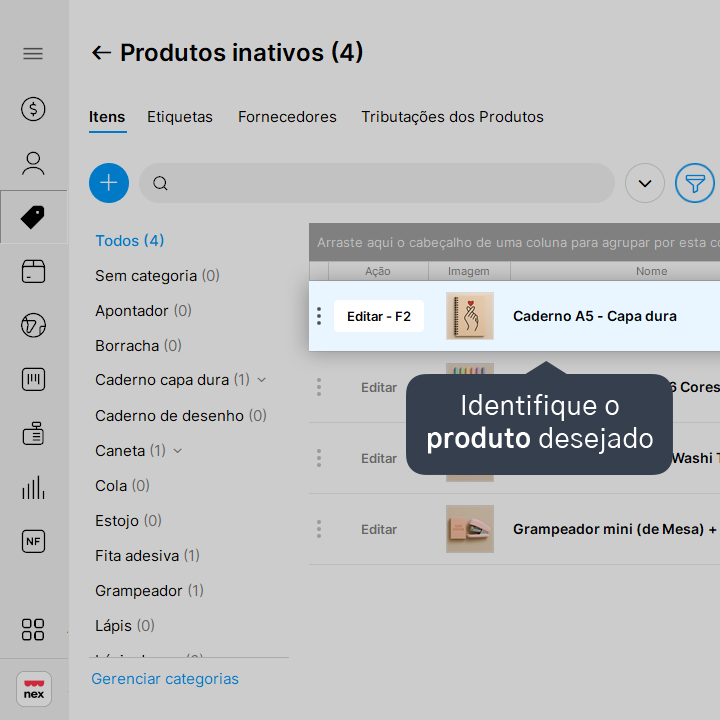Click the Editar - F2 button
This screenshot has width=720, height=720.
point(379,316)
